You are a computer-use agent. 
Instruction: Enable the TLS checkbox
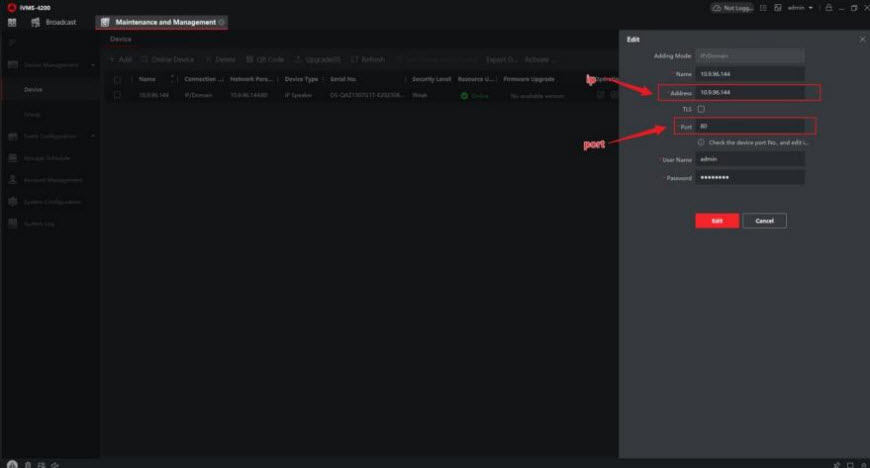(x=701, y=109)
